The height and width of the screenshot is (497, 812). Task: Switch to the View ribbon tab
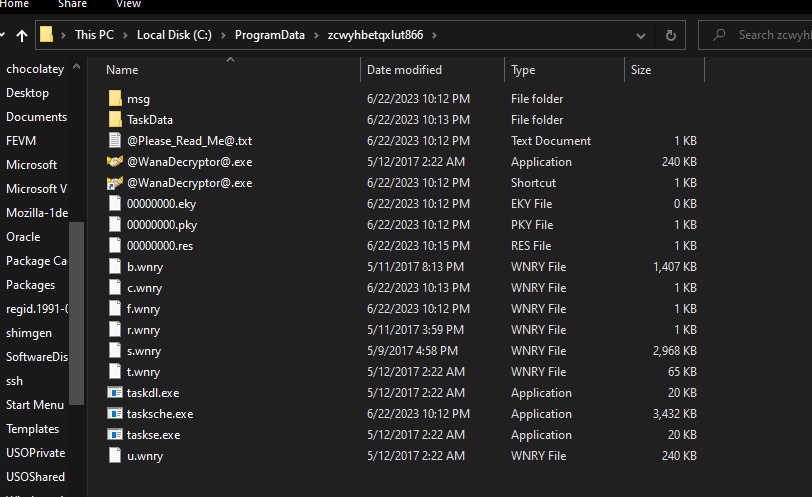128,4
